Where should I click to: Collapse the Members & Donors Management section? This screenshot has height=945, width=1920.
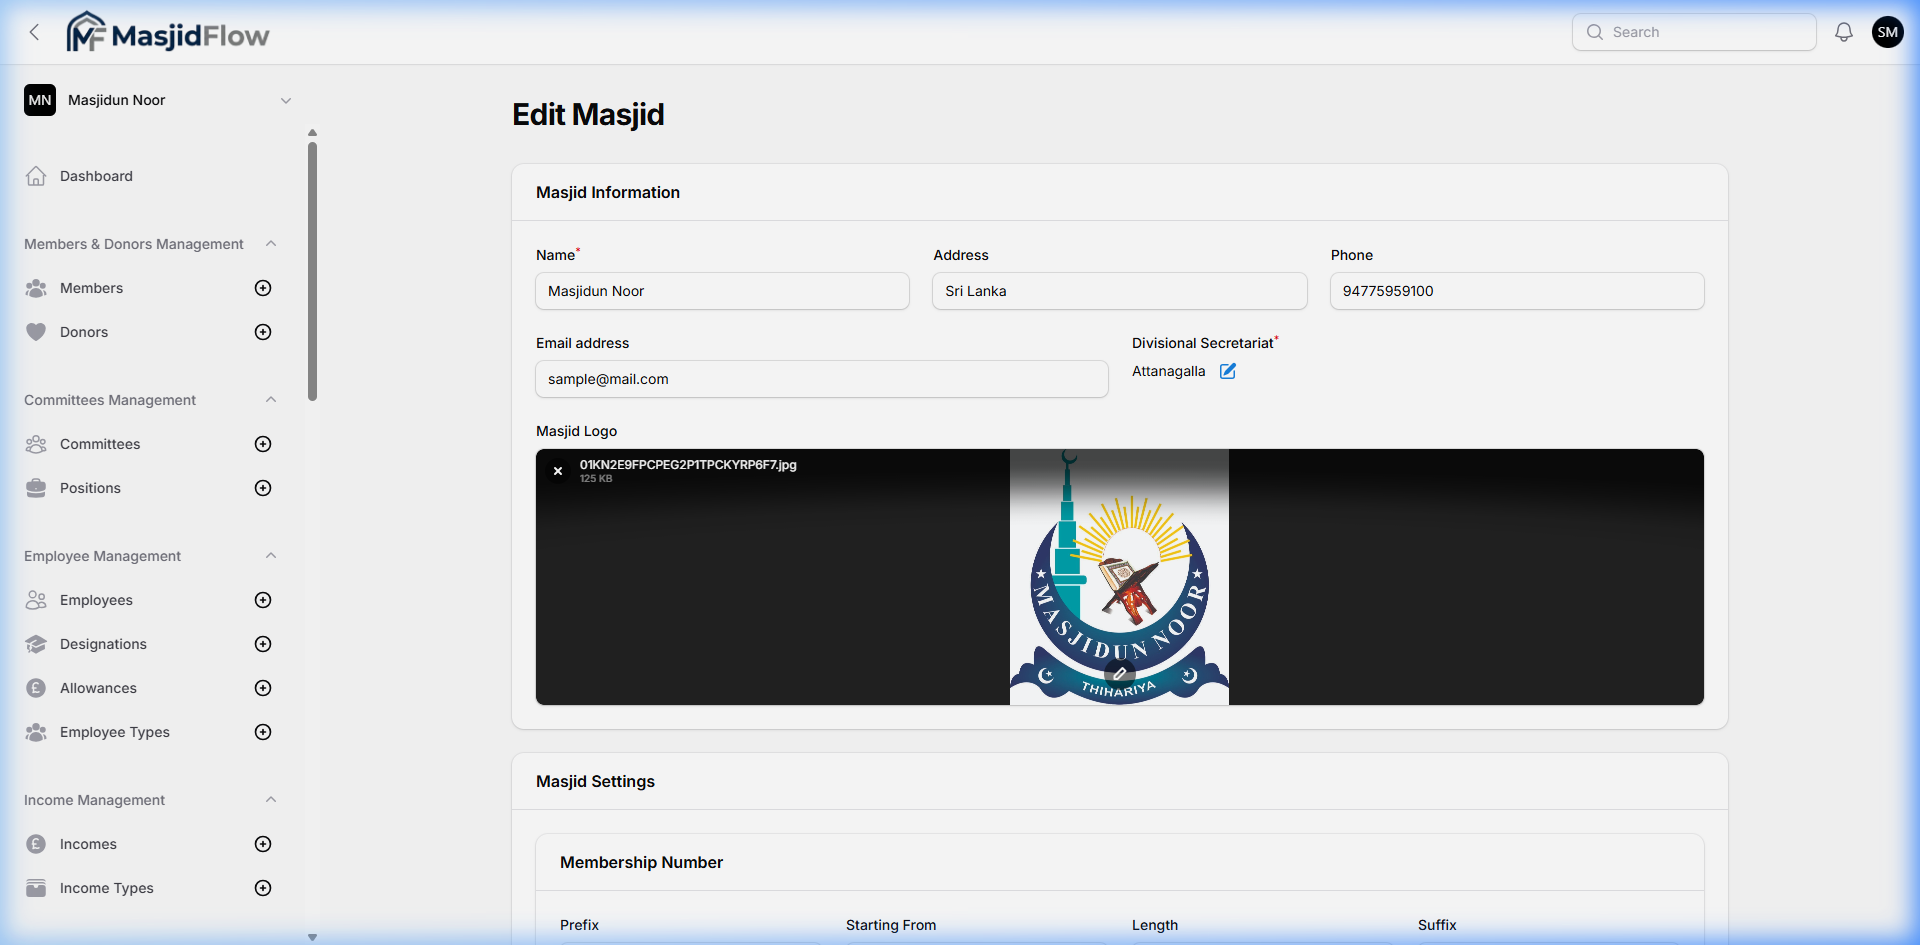click(271, 243)
